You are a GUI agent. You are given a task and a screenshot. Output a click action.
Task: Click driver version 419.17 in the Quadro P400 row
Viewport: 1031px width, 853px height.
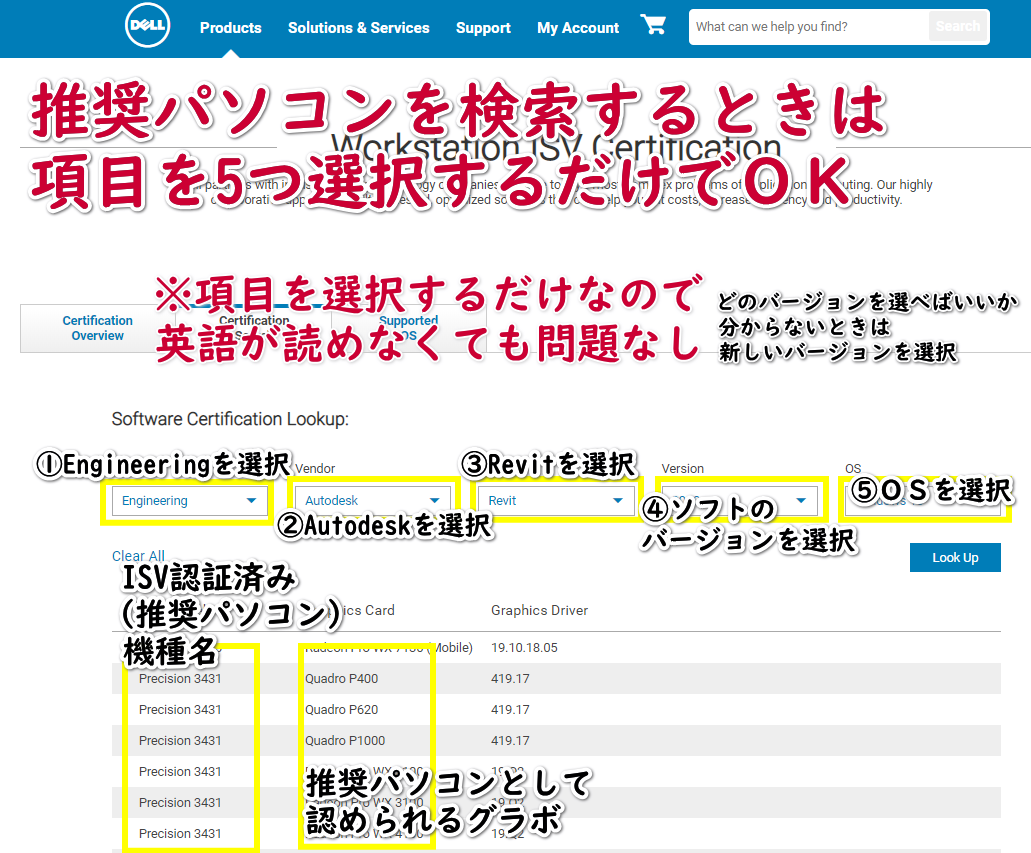(x=510, y=679)
